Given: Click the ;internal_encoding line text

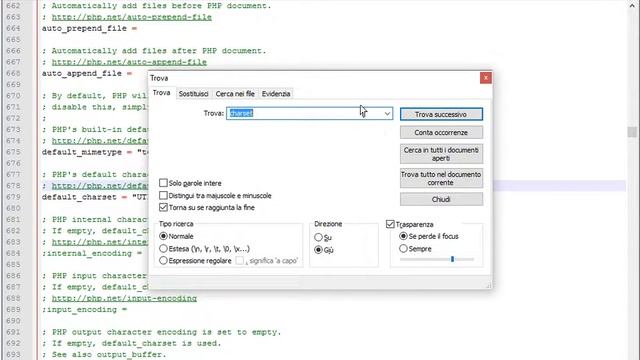Looking at the screenshot, I should pos(91,253).
